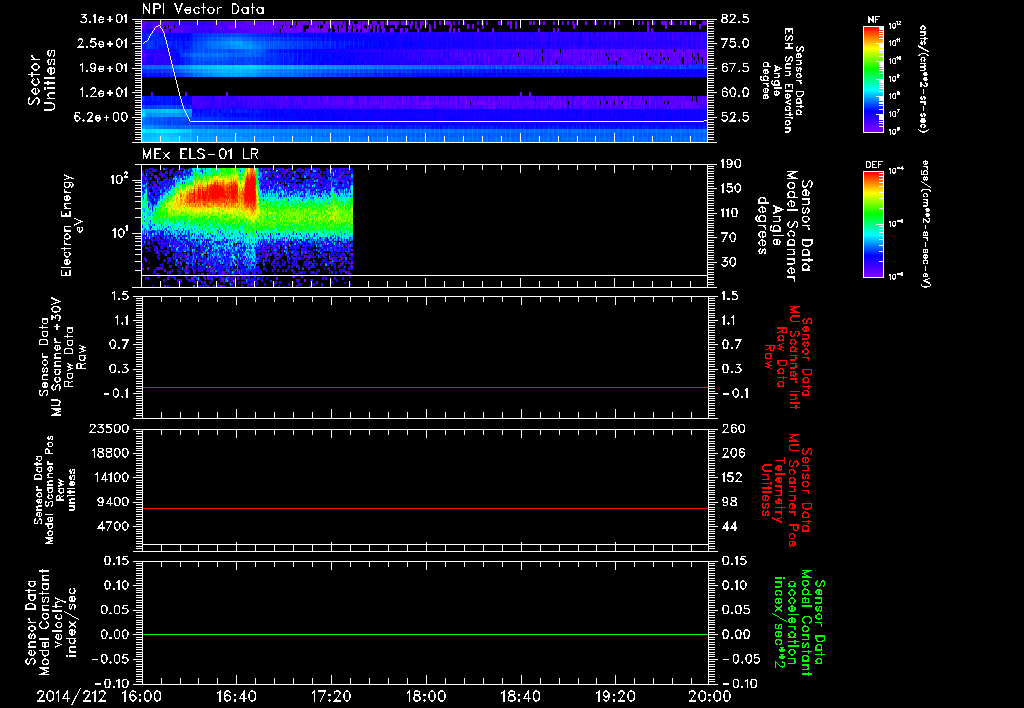This screenshot has height=708, width=1024.
Task: Click the 2.5e+01 sector tick label
Action: click(104, 43)
